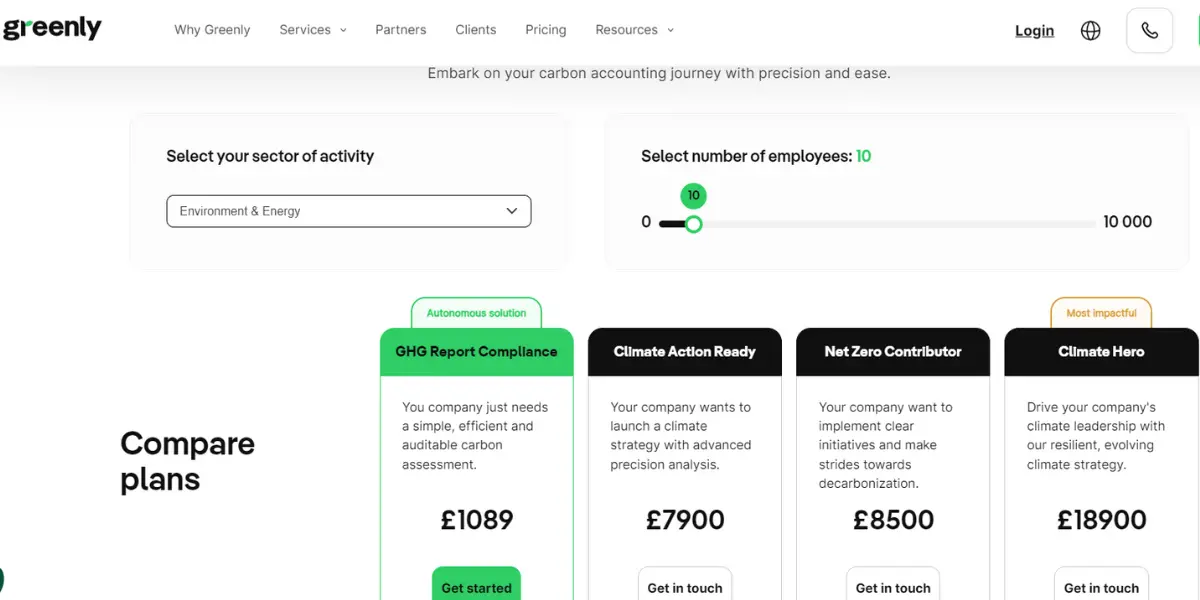
Task: Click Get in touch under Net Zero Contributor
Action: [893, 587]
